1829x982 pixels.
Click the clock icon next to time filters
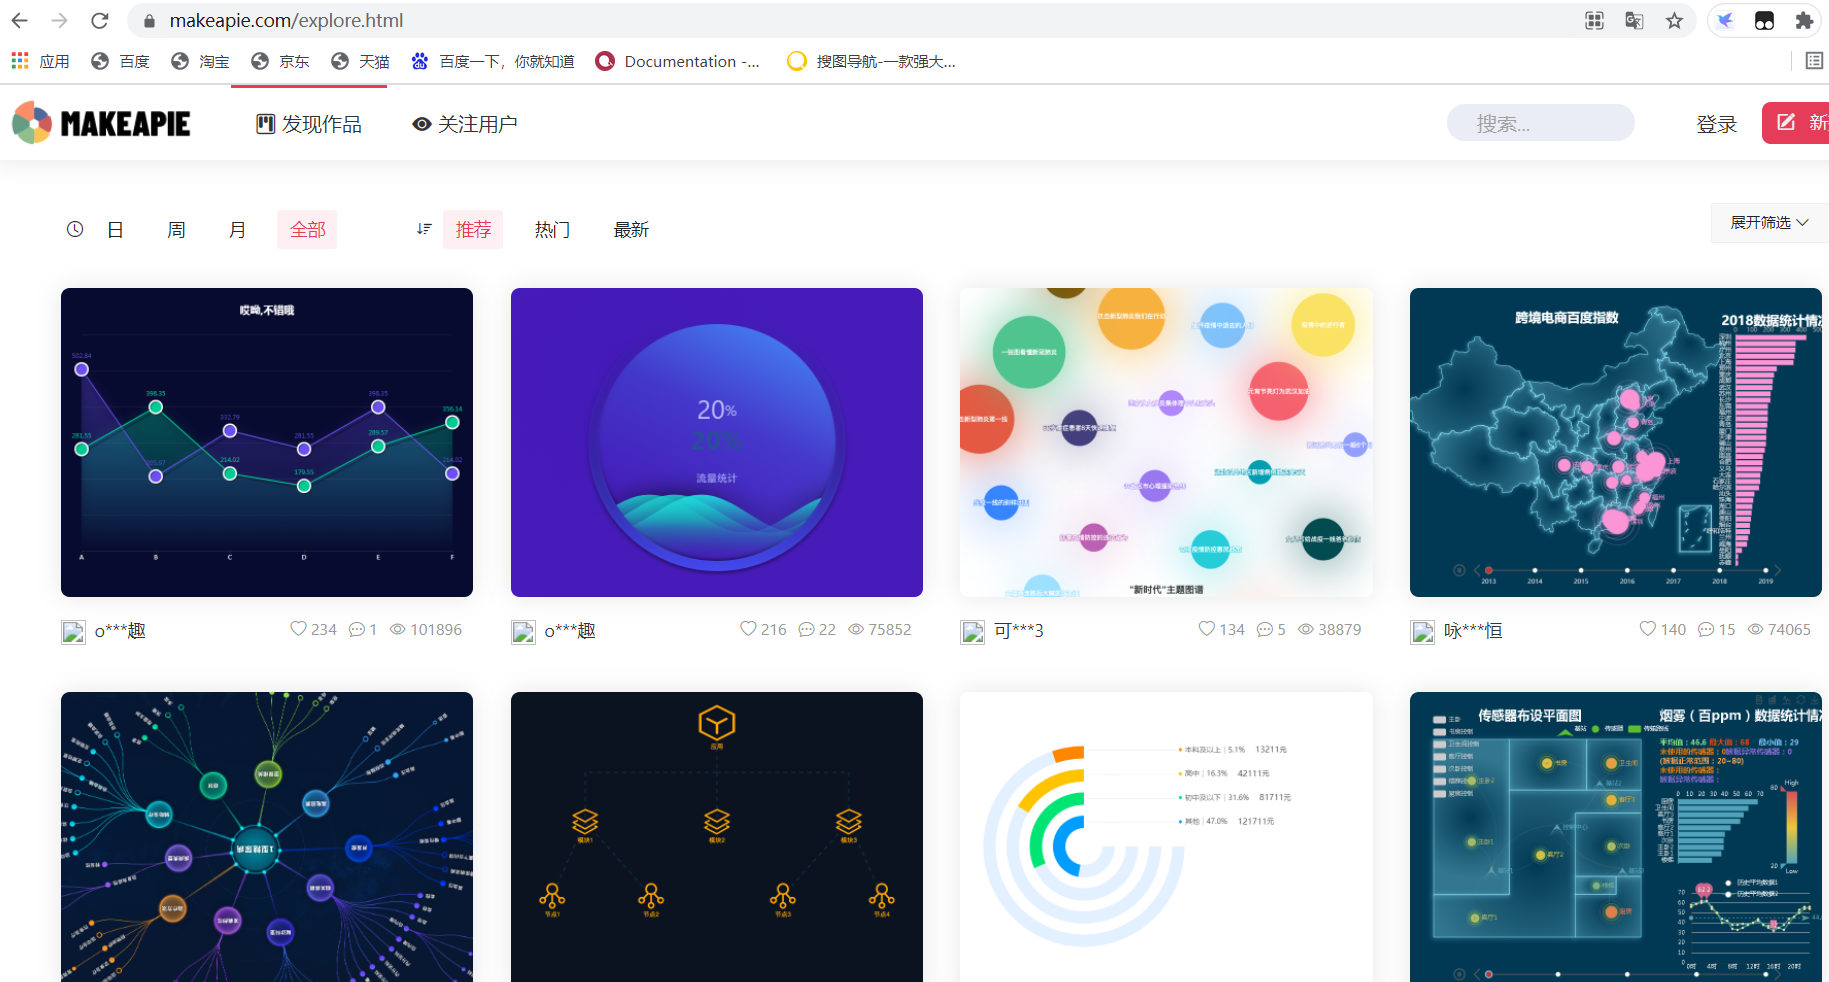pos(75,229)
